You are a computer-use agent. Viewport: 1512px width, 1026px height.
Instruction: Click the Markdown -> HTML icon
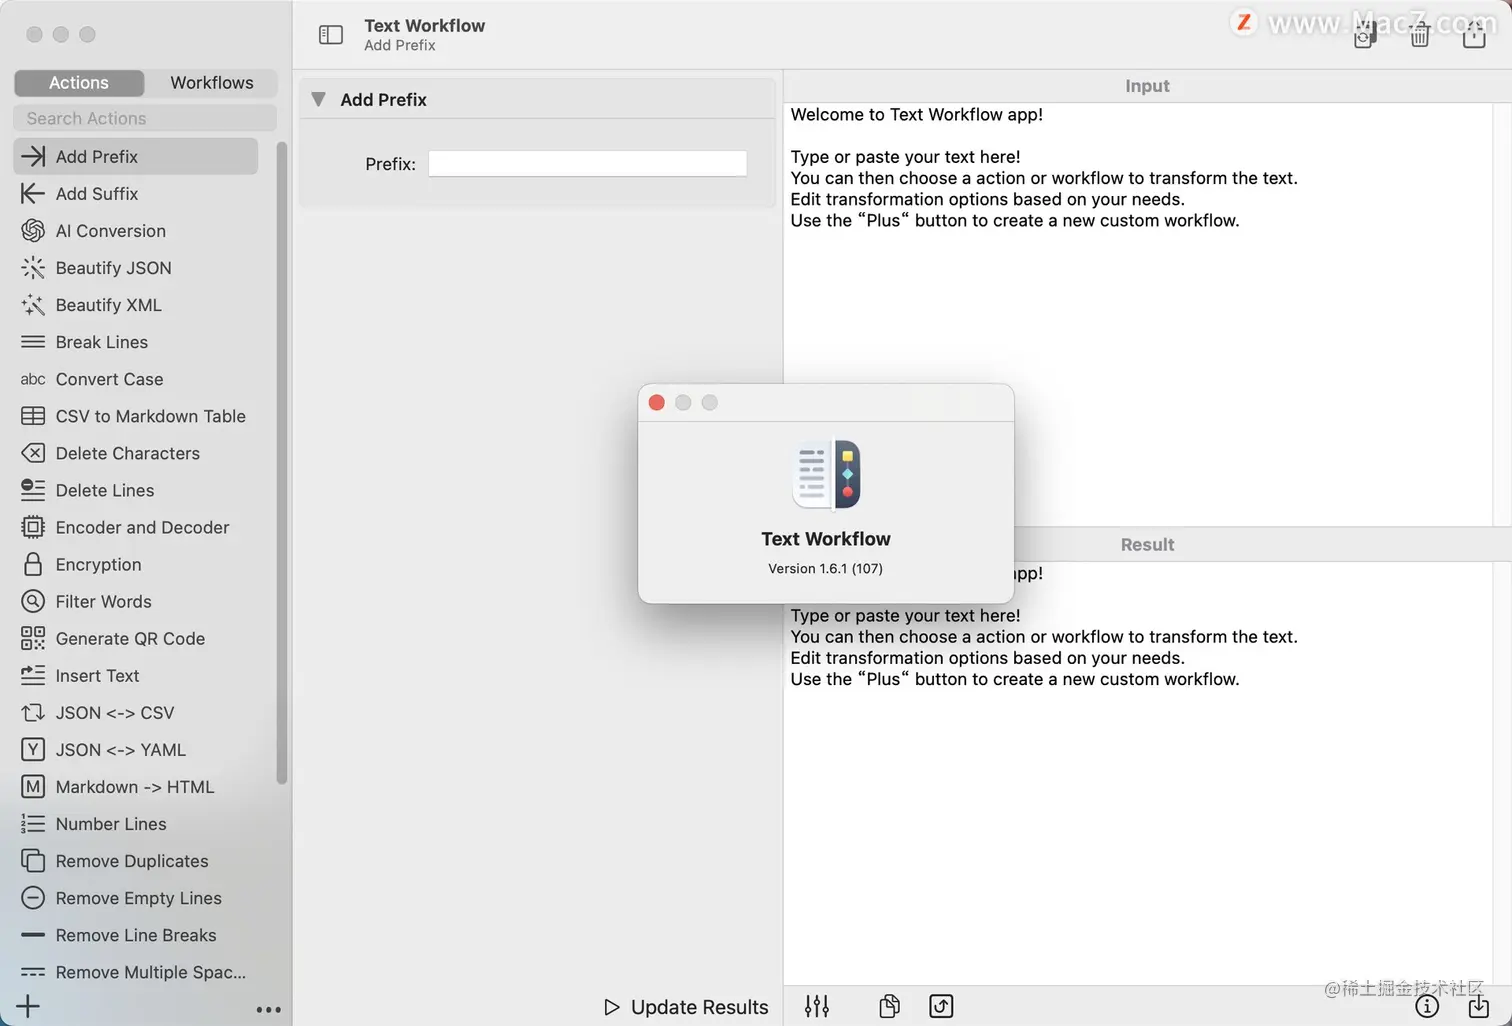[33, 786]
